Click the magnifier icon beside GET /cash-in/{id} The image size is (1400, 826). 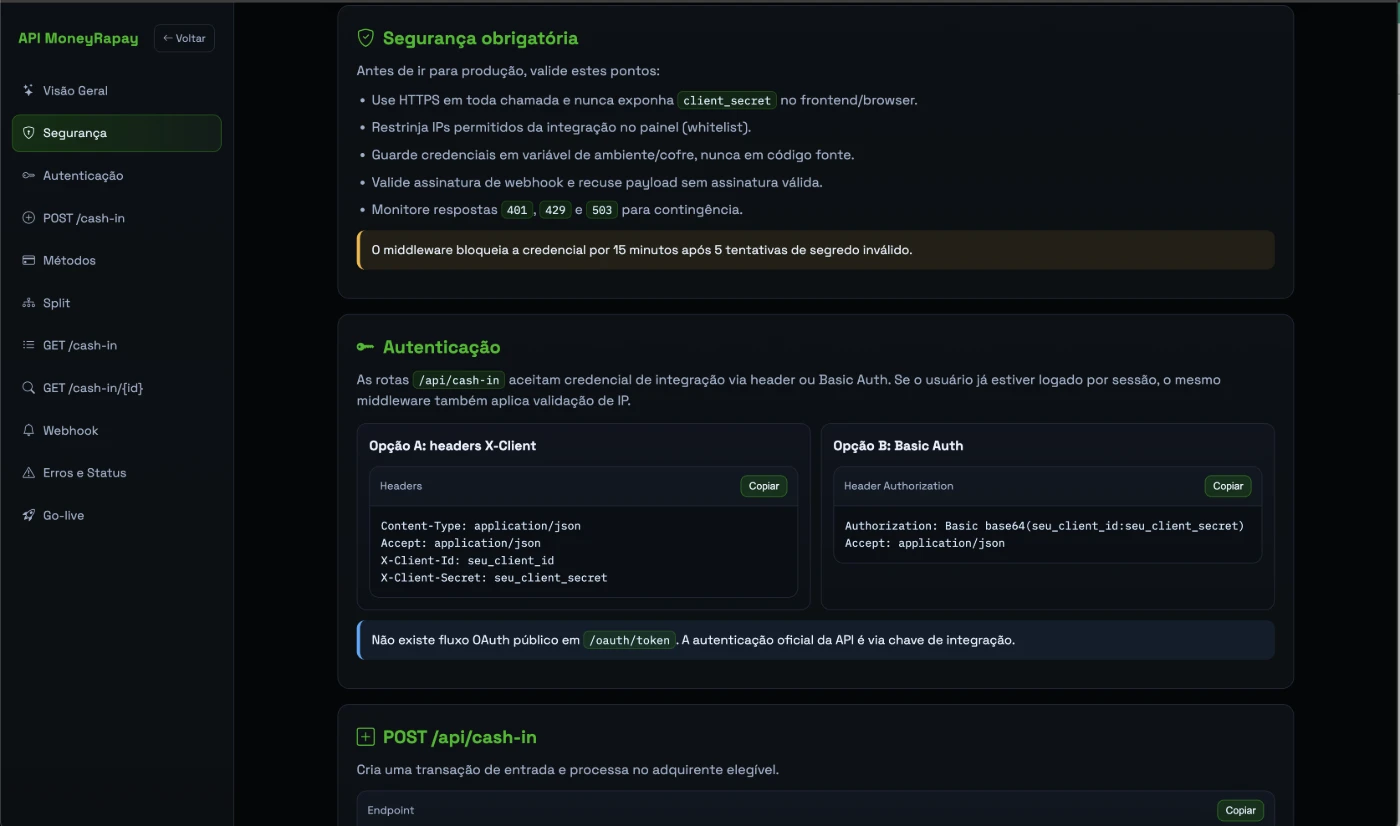point(28,388)
